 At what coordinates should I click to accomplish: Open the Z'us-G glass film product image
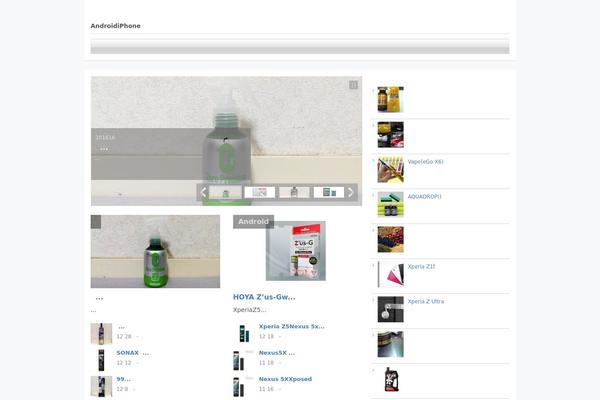pos(296,251)
